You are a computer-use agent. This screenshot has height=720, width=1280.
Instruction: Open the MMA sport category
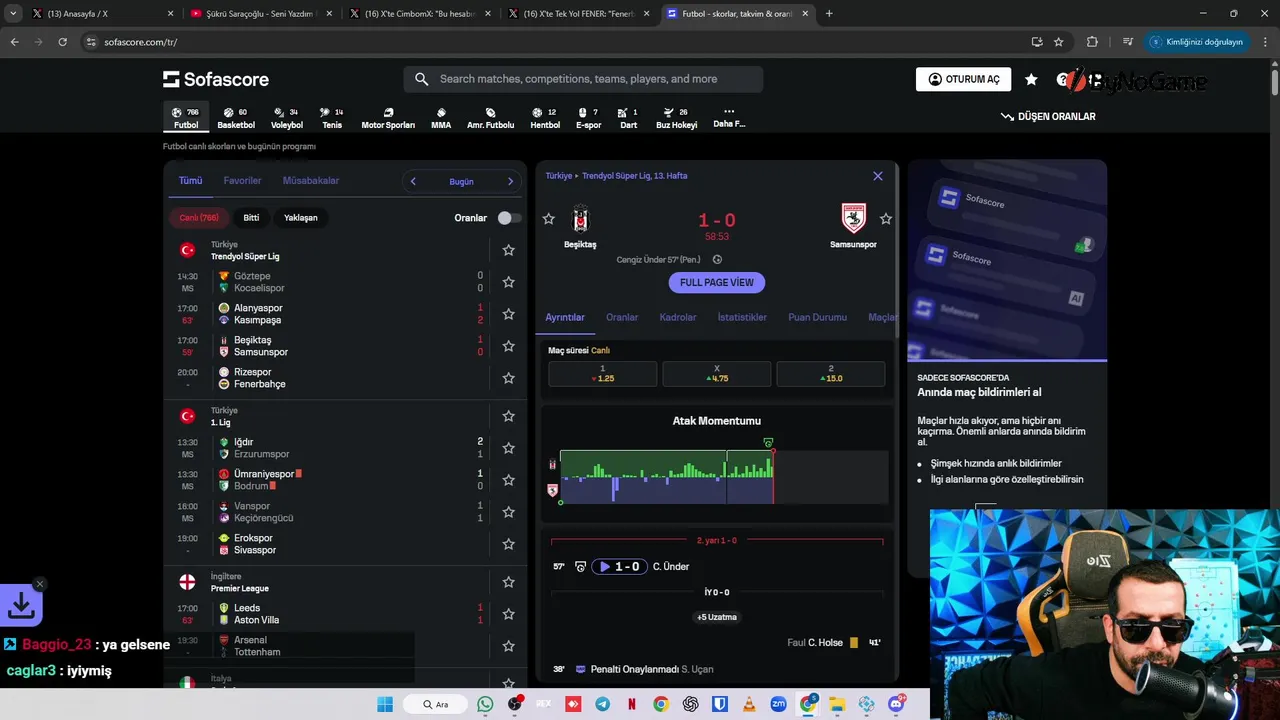441,118
